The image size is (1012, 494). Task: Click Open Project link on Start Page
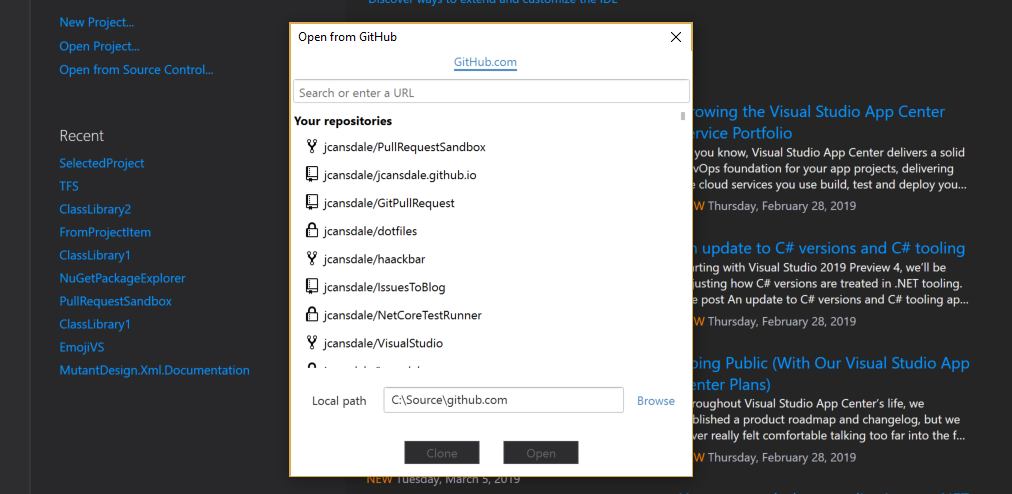click(99, 46)
